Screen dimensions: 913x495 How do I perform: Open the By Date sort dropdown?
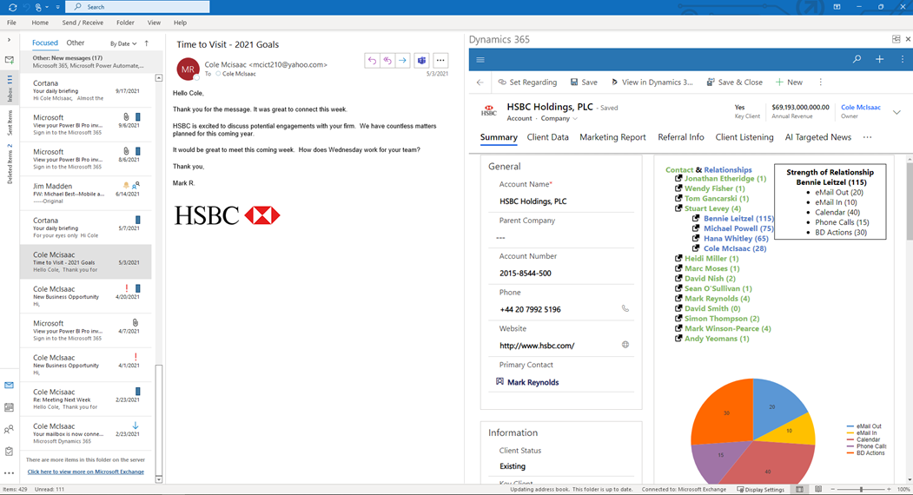(123, 44)
